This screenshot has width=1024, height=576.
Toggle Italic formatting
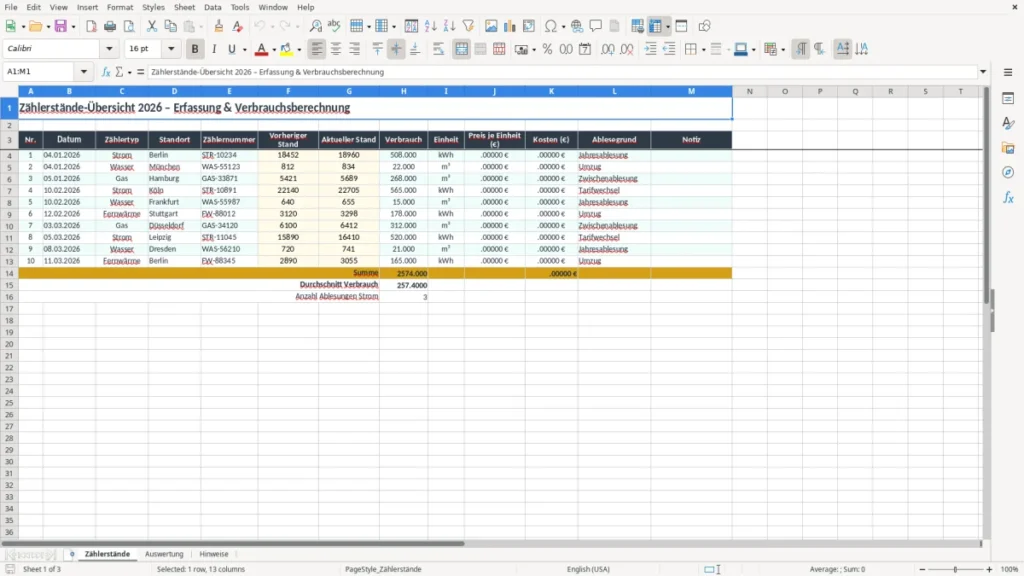tap(214, 49)
